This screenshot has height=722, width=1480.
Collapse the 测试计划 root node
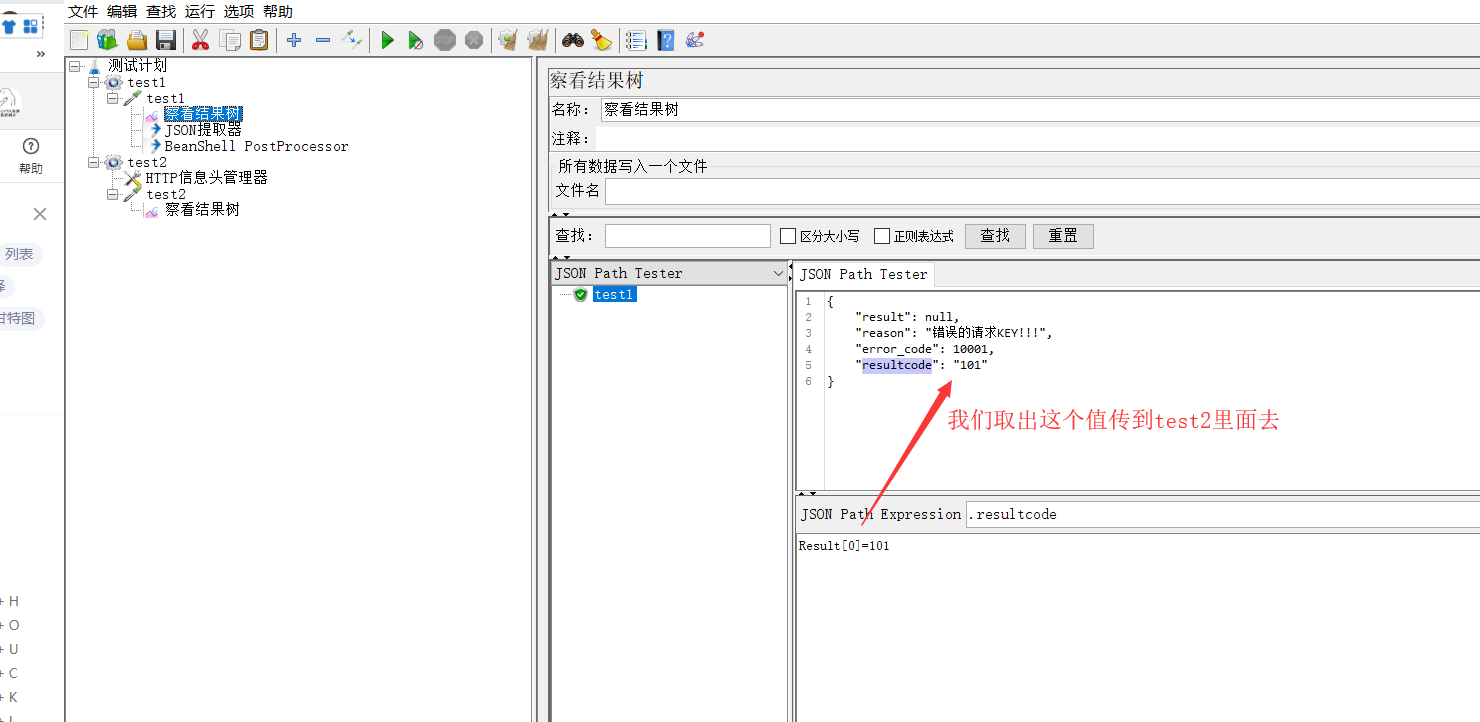(75, 66)
